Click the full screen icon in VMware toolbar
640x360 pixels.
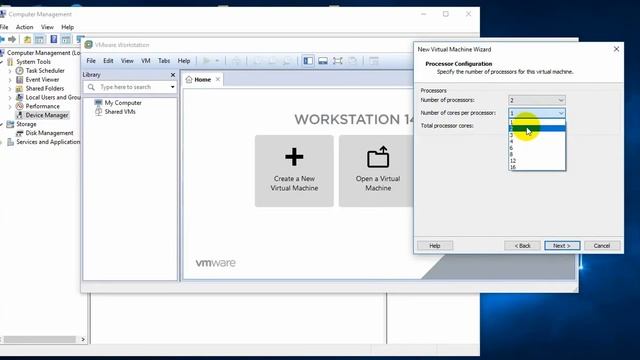[x=338, y=61]
